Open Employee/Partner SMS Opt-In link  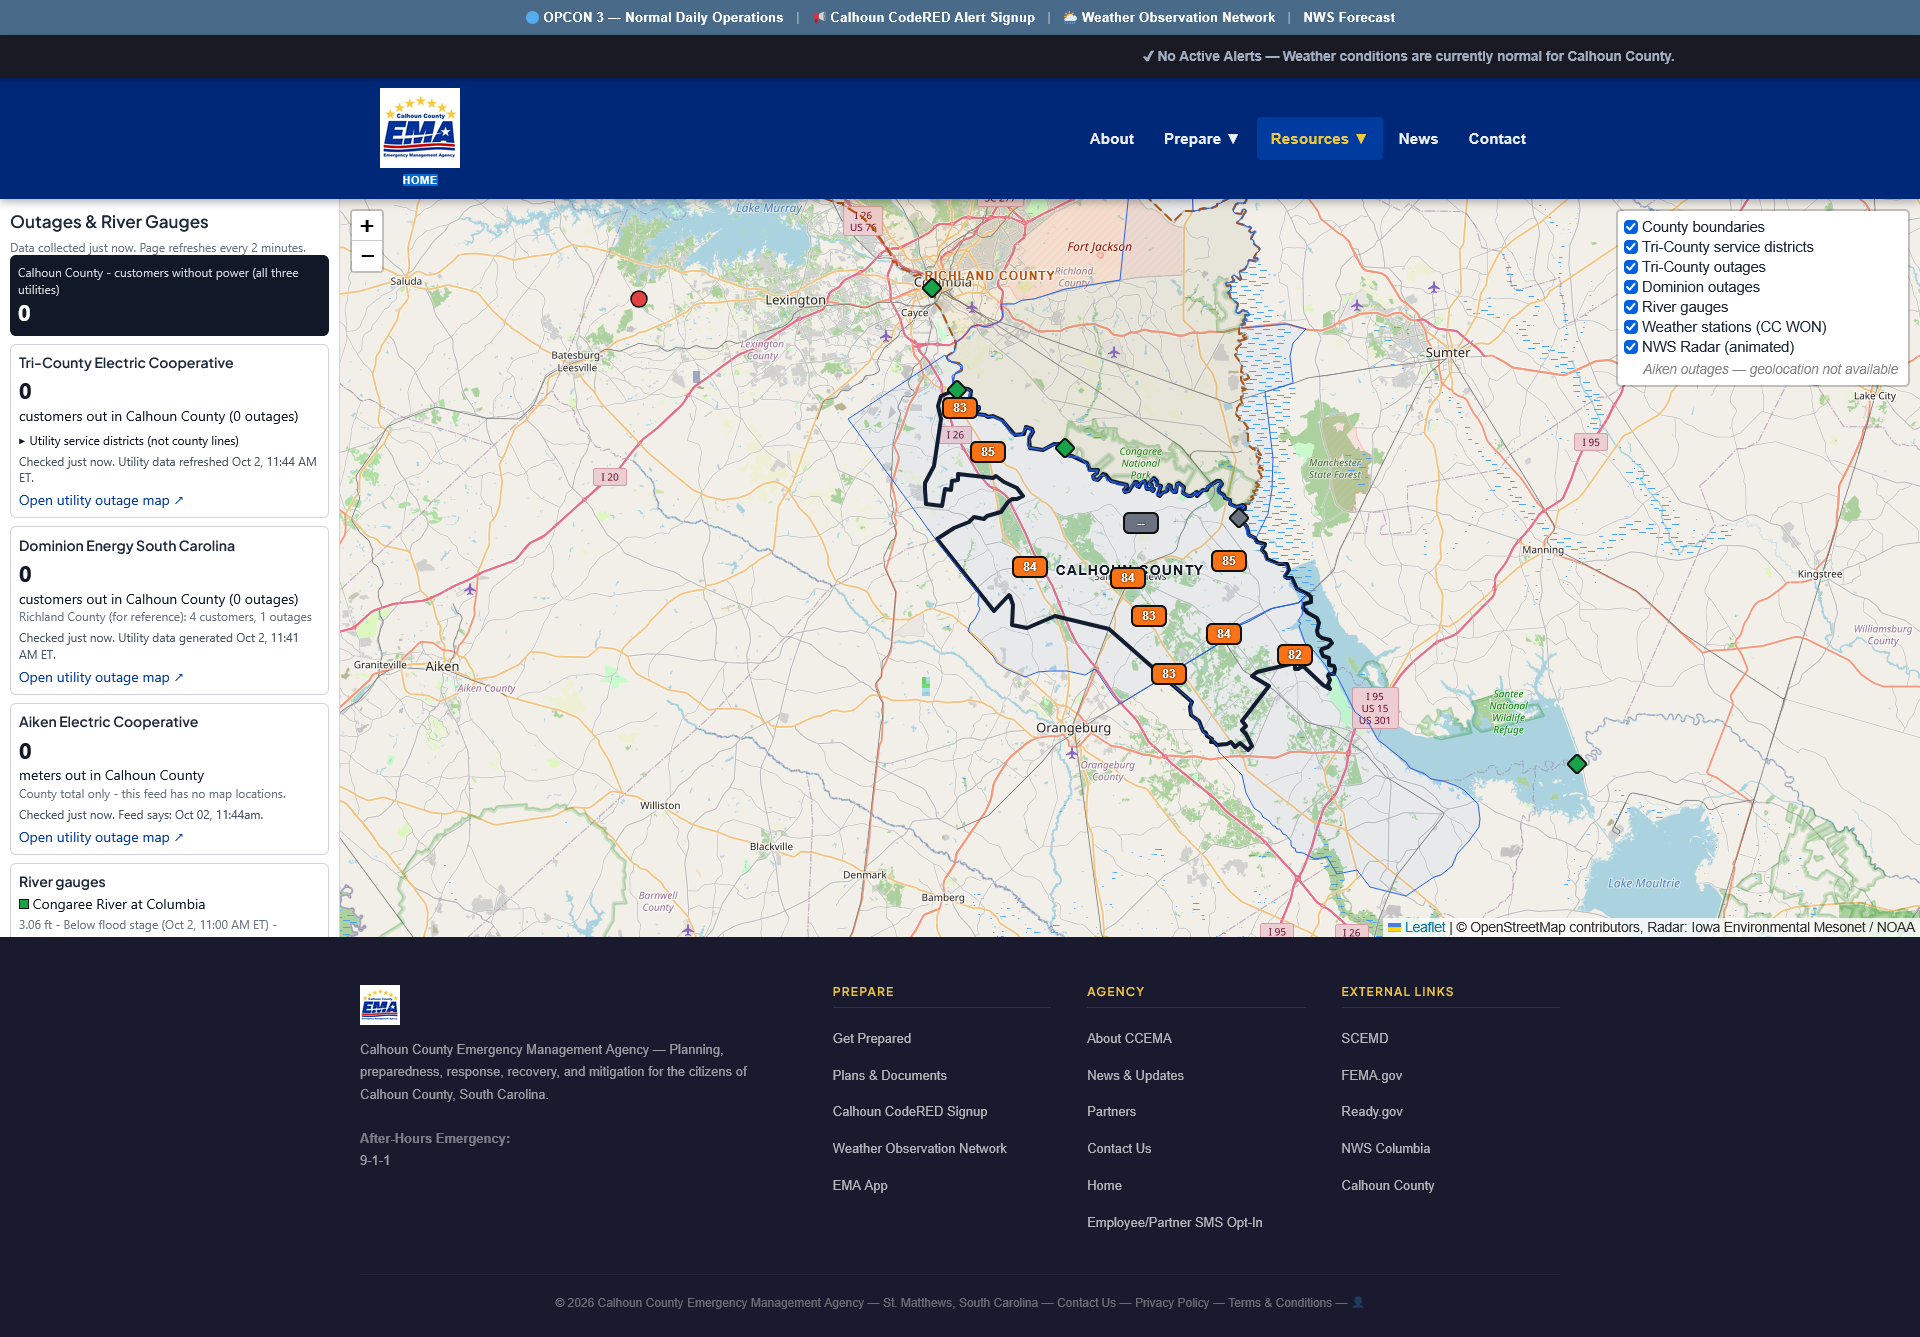pyautogui.click(x=1174, y=1222)
